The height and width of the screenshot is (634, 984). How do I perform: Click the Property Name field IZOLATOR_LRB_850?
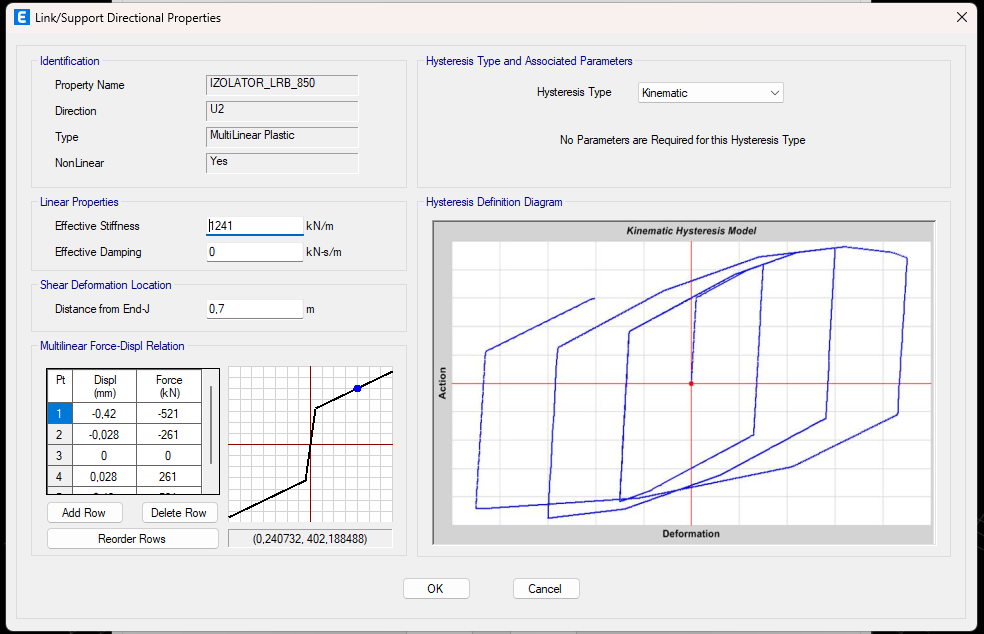[282, 85]
